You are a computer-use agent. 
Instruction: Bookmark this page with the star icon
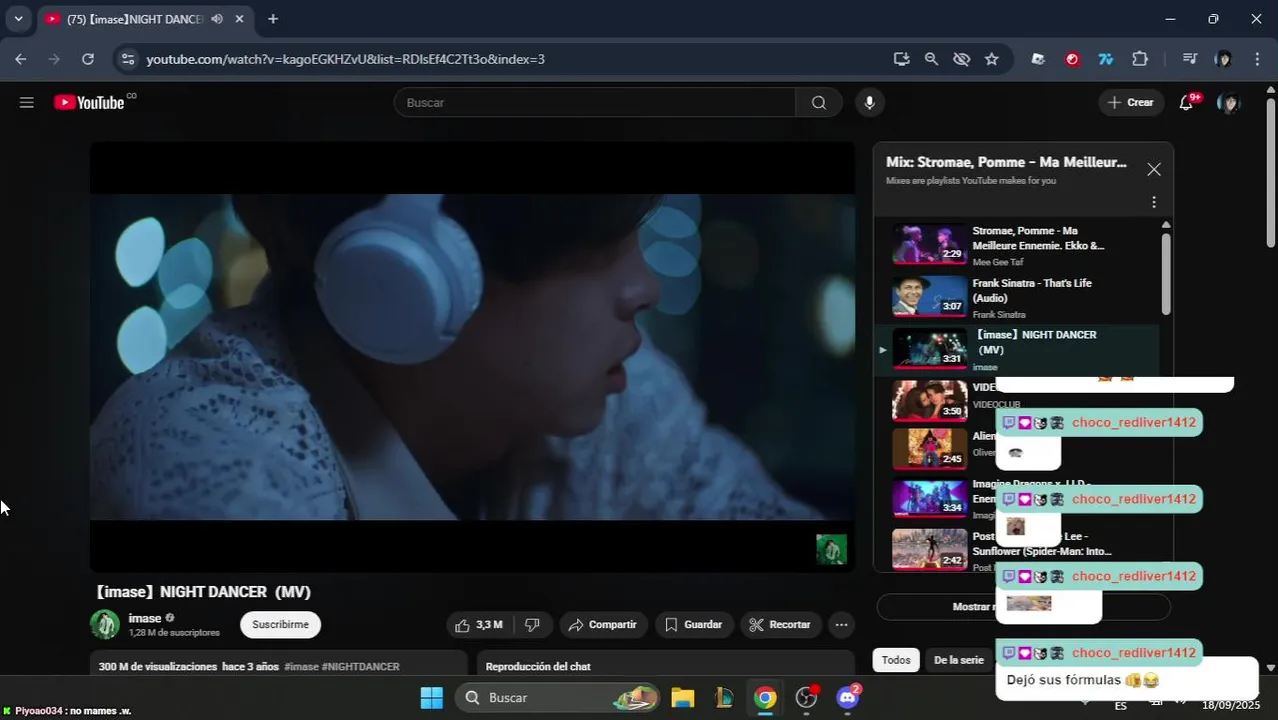click(991, 59)
